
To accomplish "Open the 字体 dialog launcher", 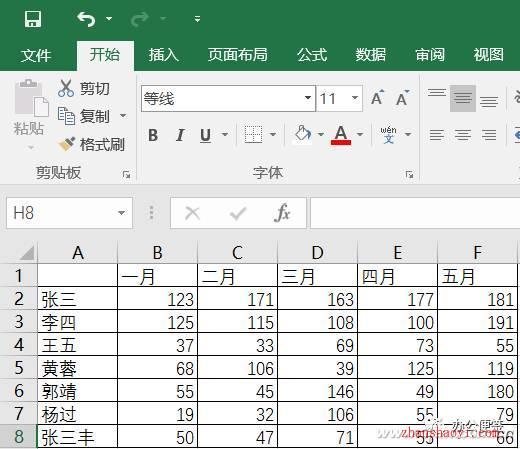I will tap(409, 174).
